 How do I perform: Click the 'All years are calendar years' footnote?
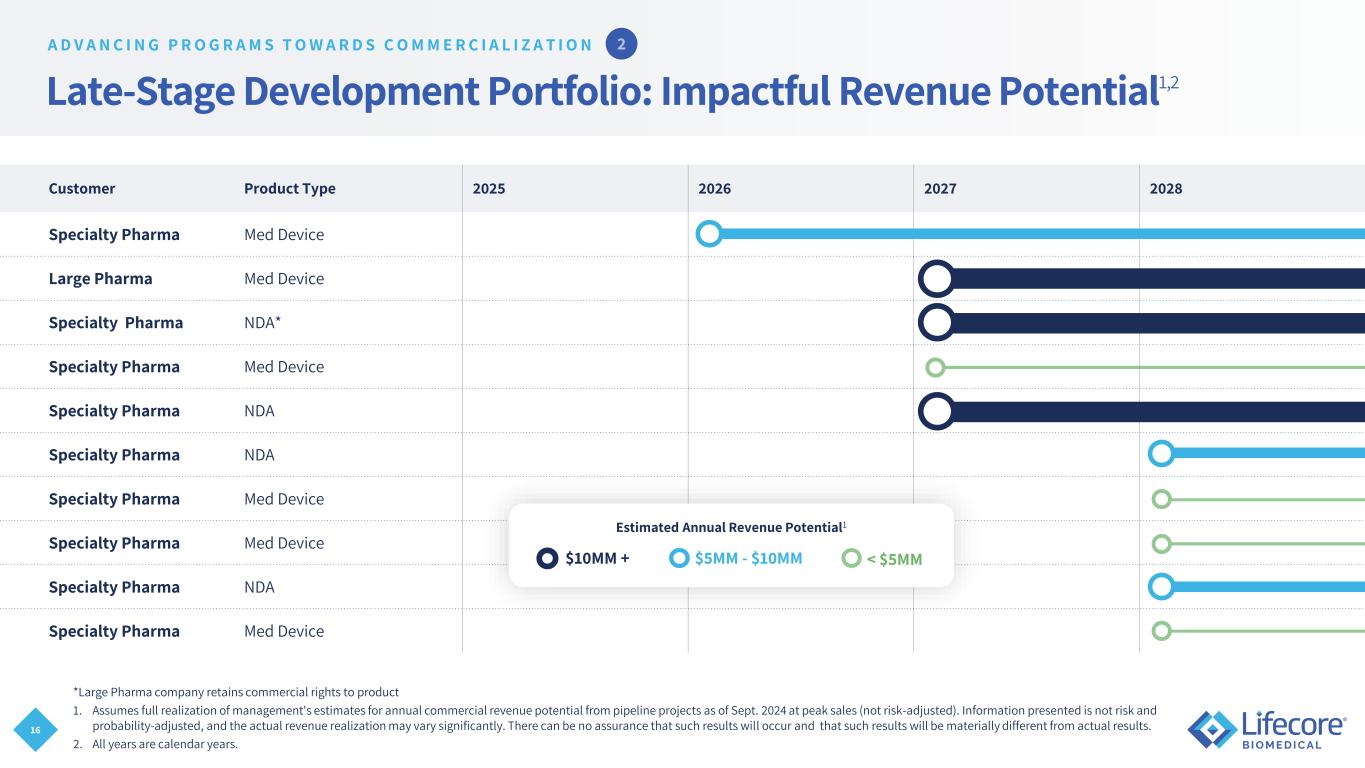point(164,743)
